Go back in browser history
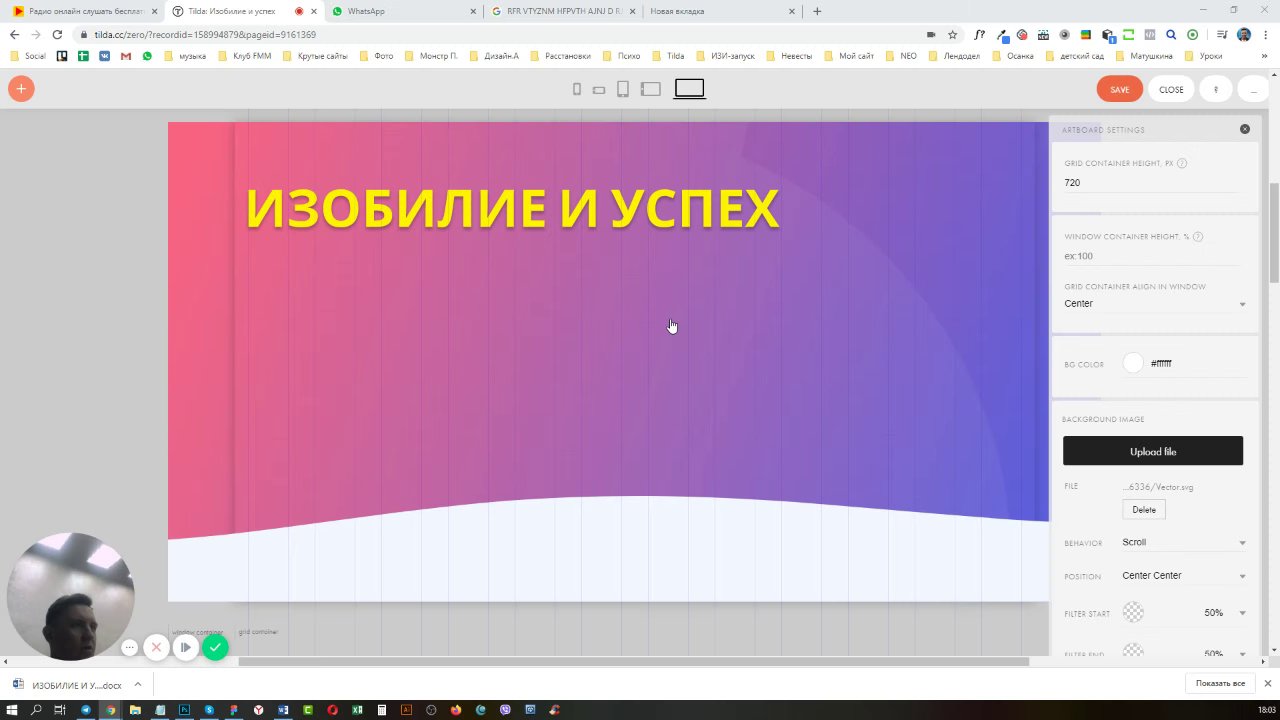Screen dimensions: 1280x720 pos(14,34)
